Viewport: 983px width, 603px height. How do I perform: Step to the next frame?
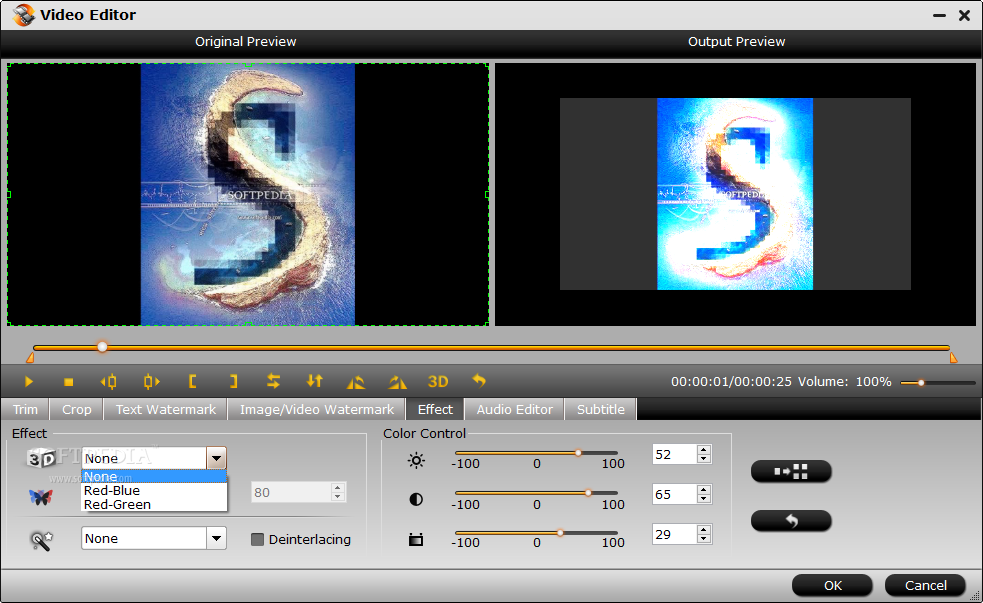[151, 381]
